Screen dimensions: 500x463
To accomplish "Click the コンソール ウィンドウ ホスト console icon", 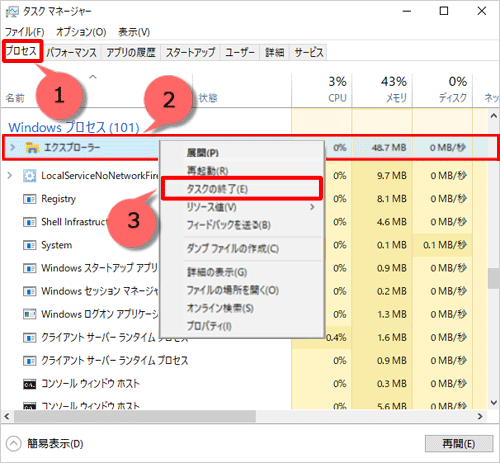I will (x=29, y=384).
